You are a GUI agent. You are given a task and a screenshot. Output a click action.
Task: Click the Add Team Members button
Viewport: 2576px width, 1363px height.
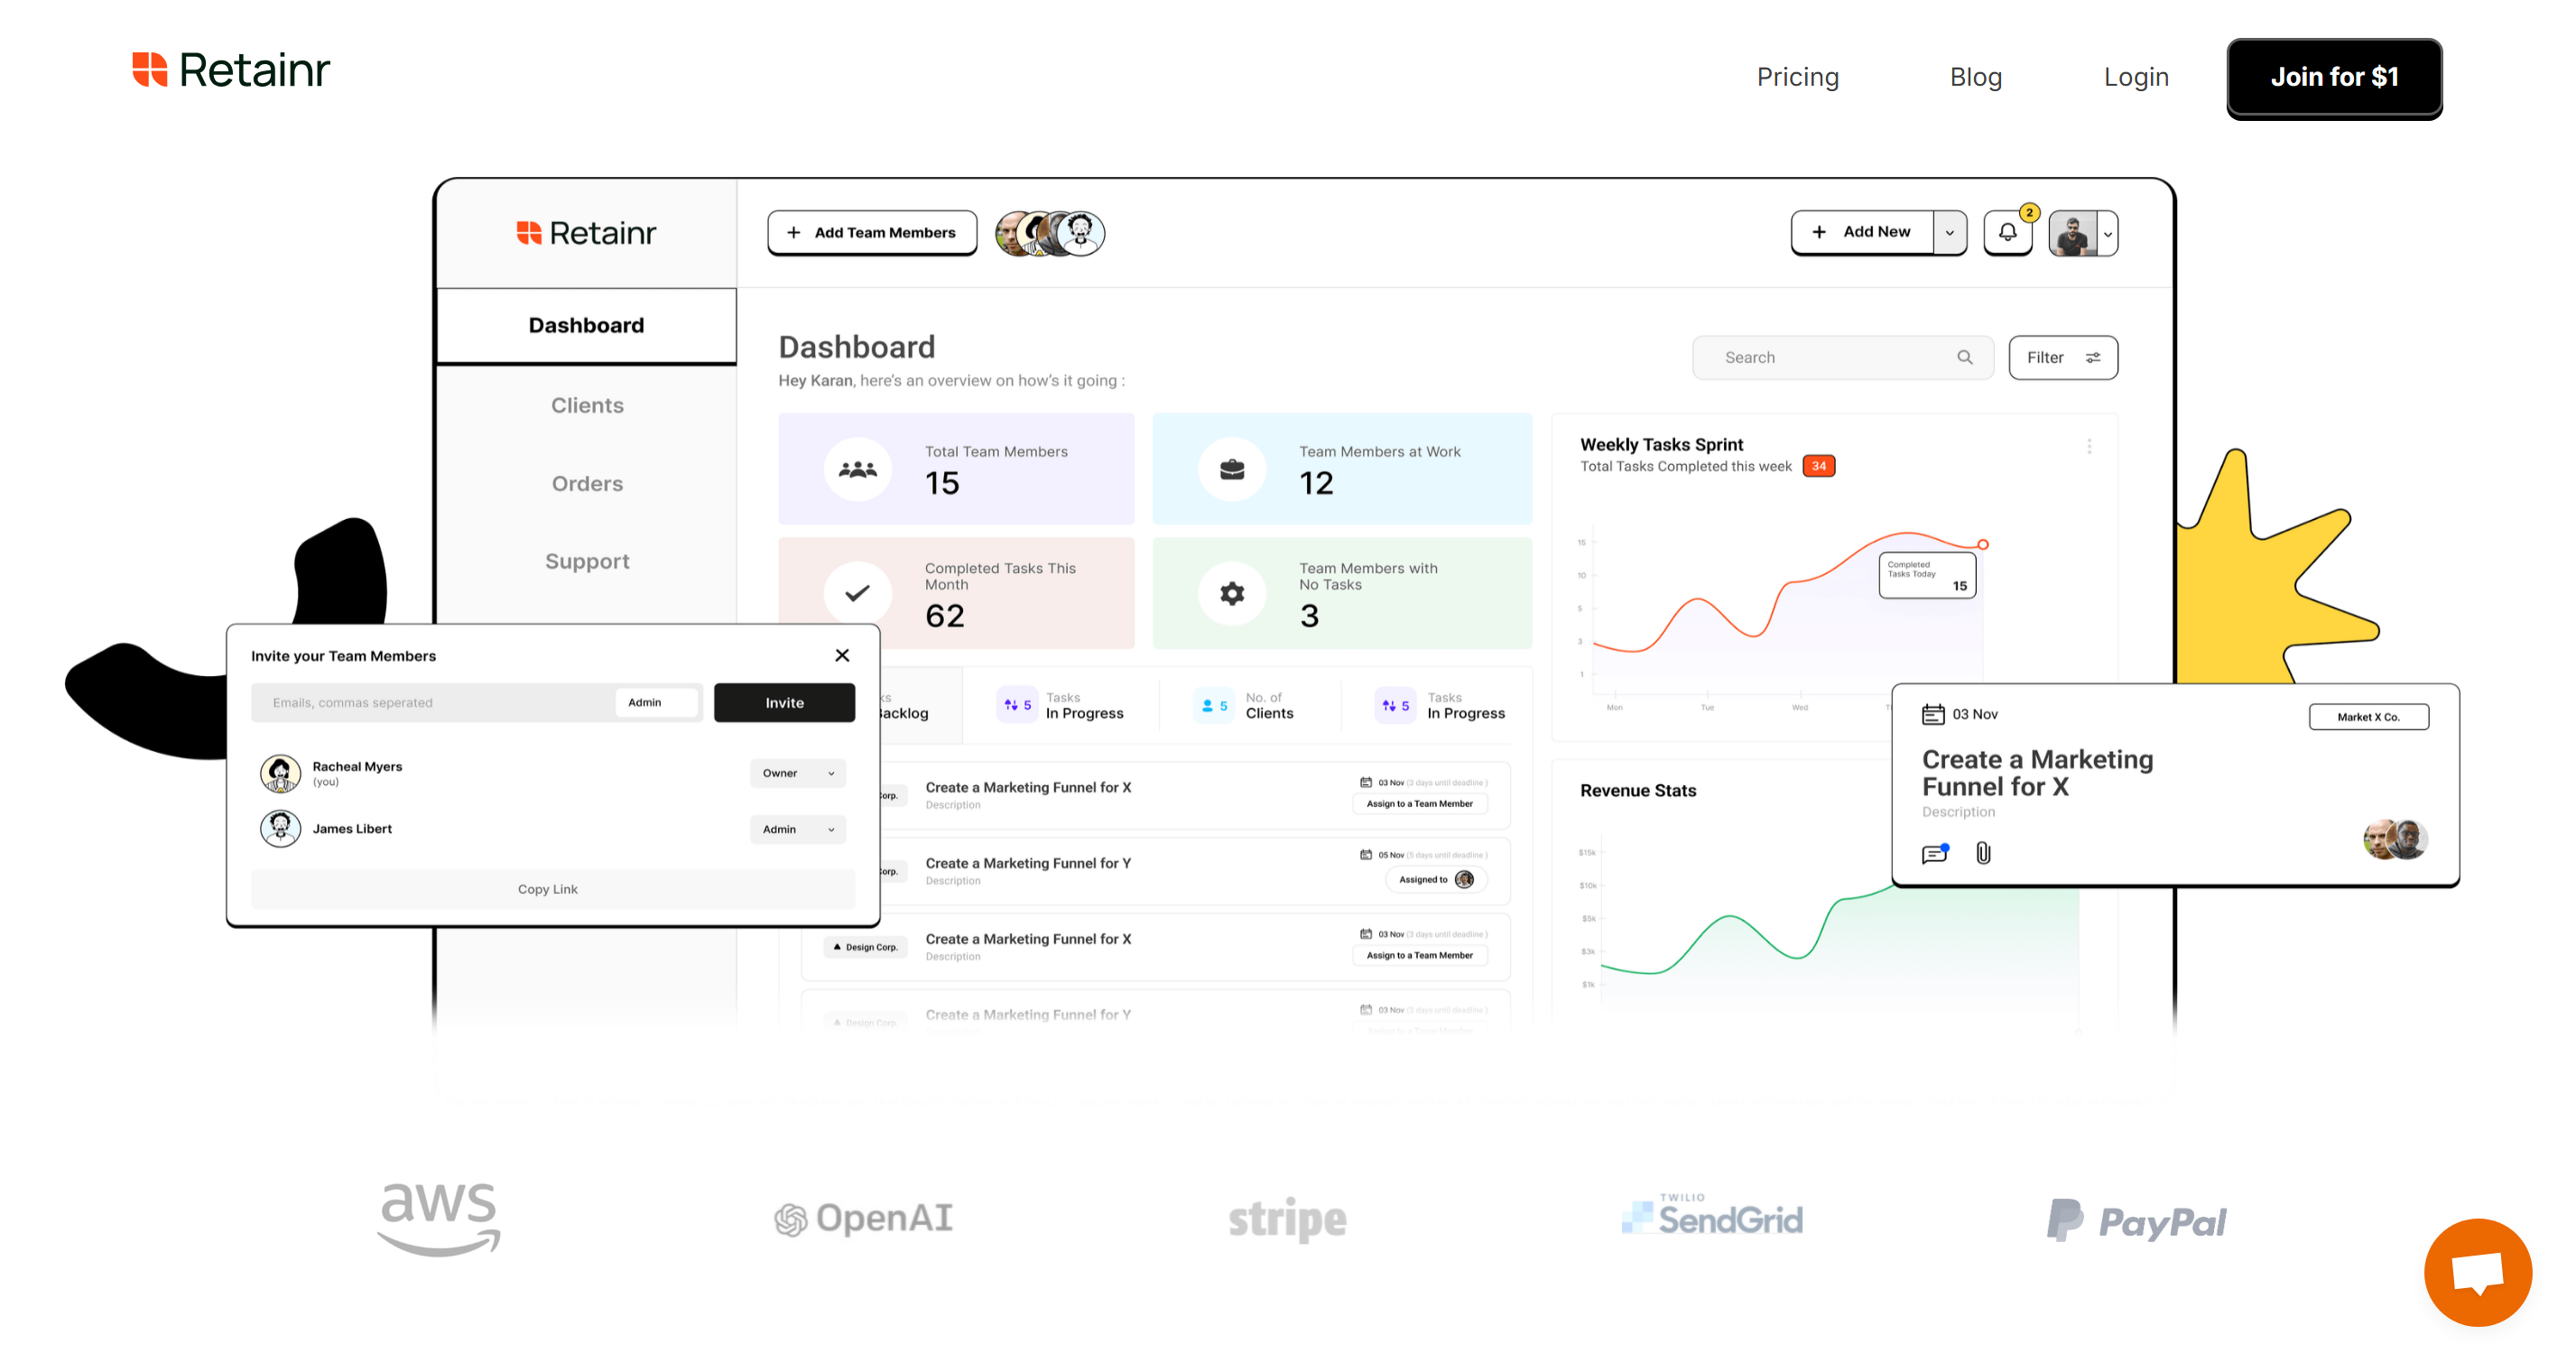[x=872, y=232]
